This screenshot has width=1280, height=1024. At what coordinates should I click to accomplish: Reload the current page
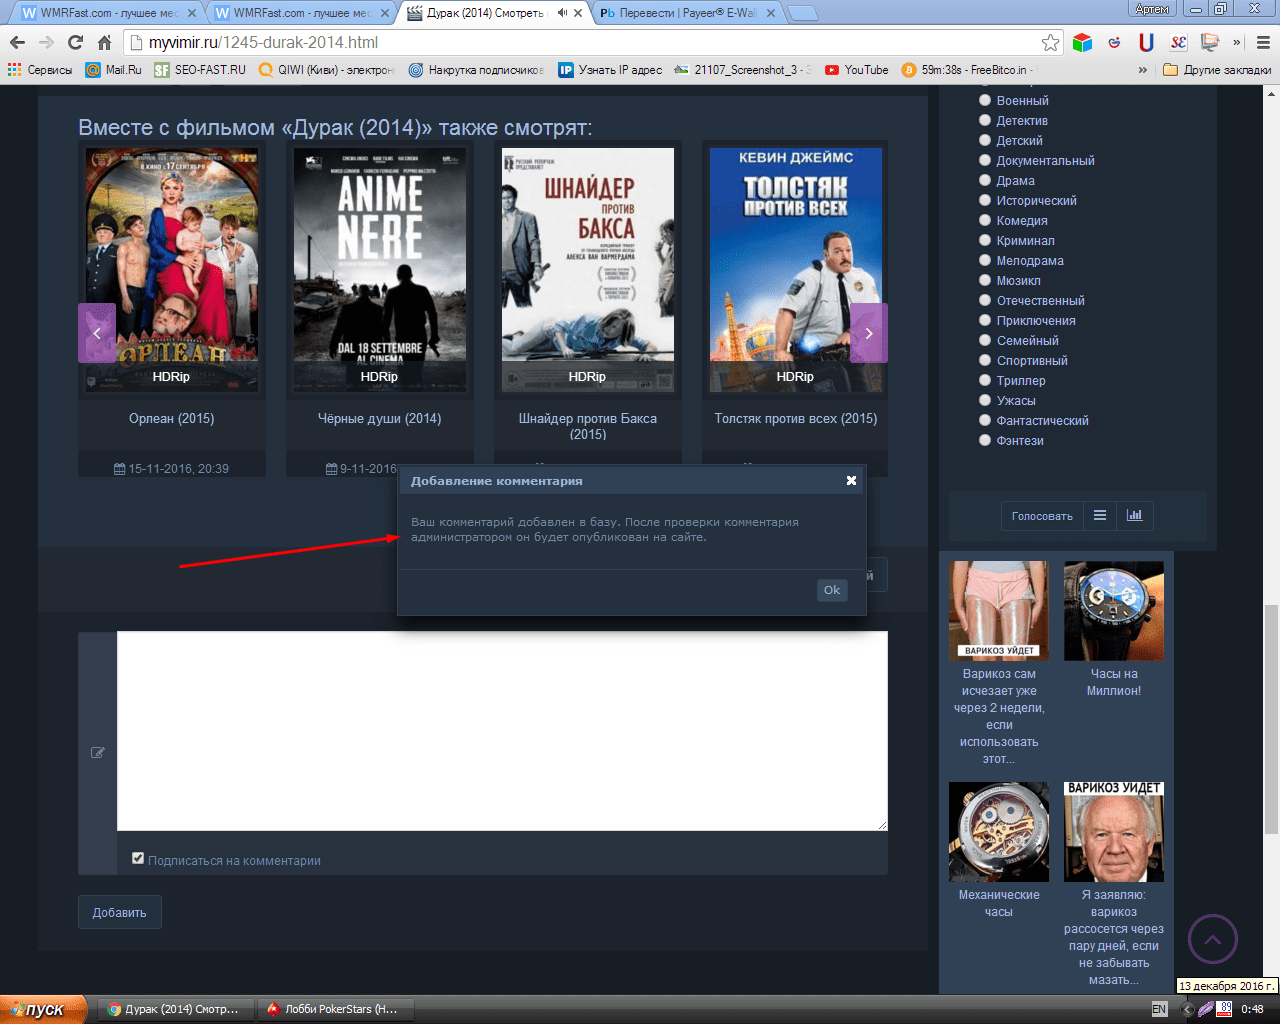pos(75,42)
